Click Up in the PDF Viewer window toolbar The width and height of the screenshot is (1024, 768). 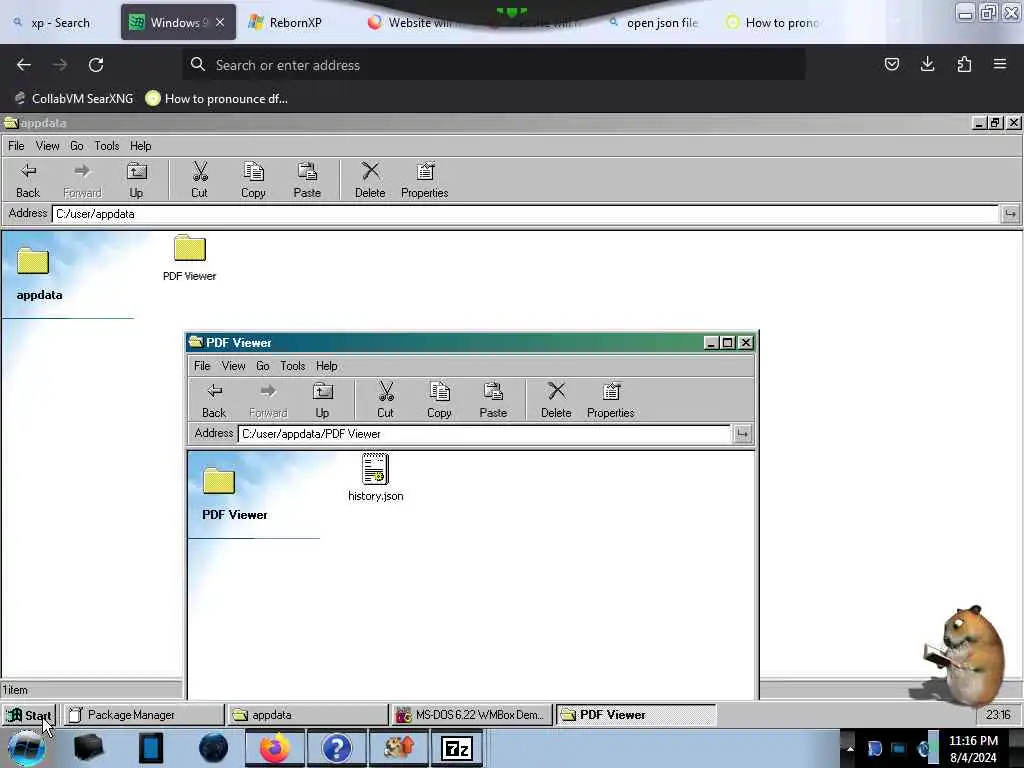pyautogui.click(x=322, y=400)
